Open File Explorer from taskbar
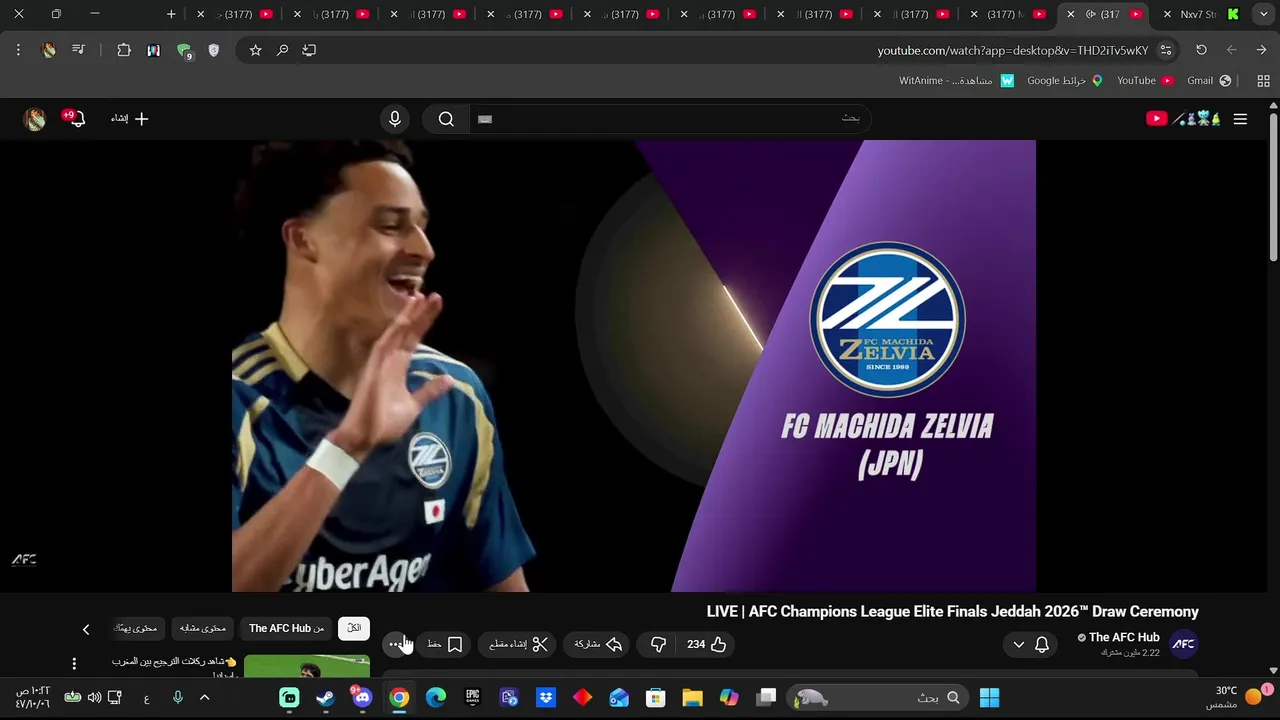 point(692,697)
